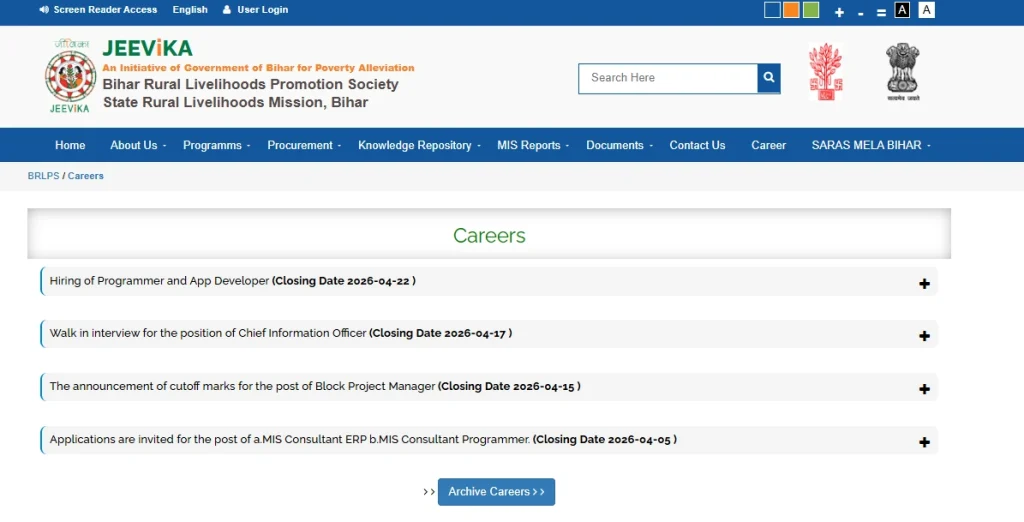Click the JEEViKA logo emblem
Viewport: 1024px width, 522px height.
(x=70, y=76)
